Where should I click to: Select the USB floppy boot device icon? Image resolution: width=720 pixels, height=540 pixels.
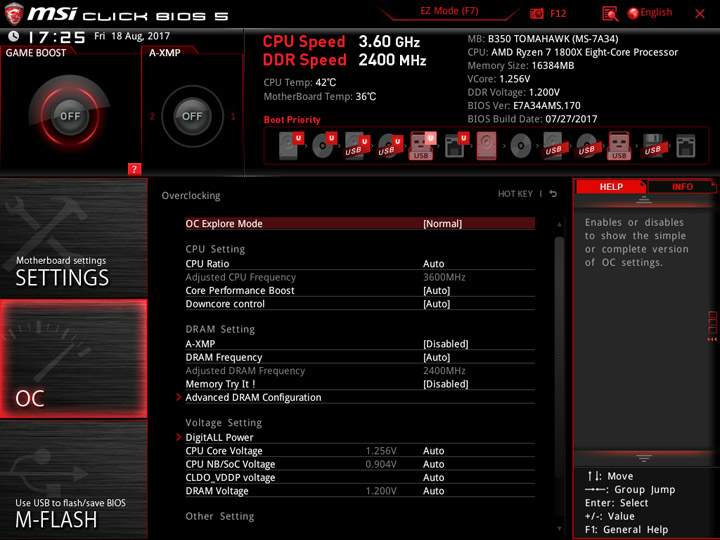pos(653,146)
